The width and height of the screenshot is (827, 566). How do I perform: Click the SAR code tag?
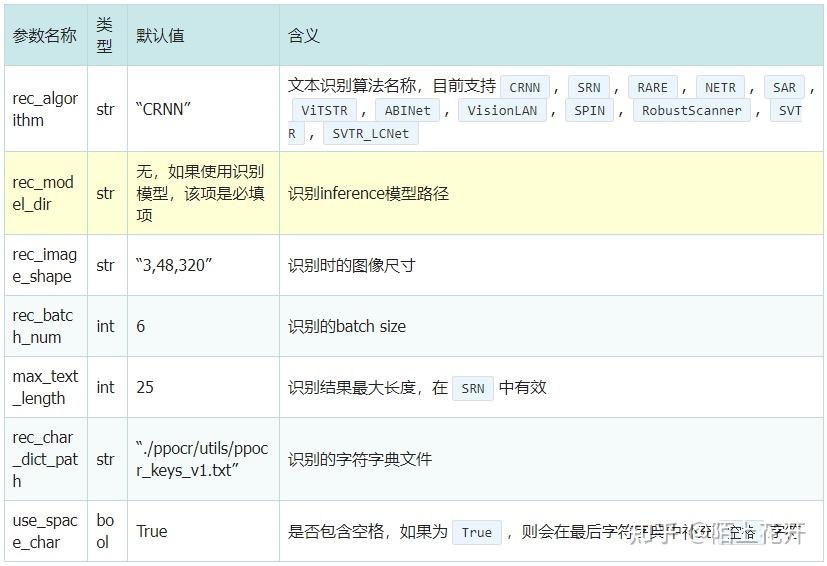[x=784, y=87]
